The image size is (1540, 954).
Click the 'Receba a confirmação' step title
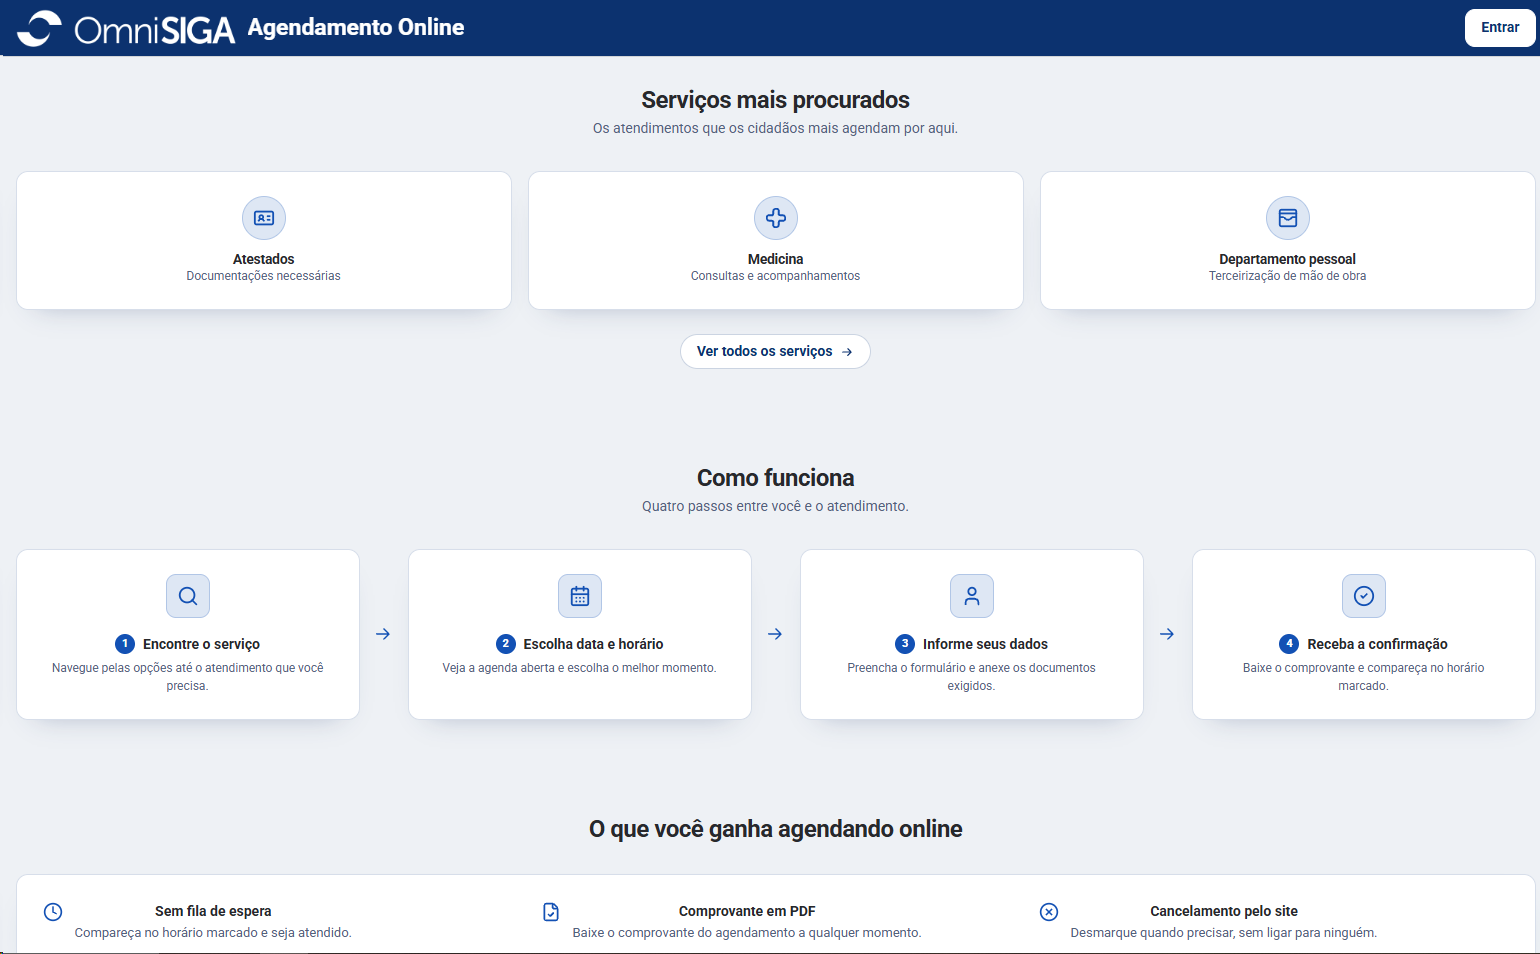1377,644
